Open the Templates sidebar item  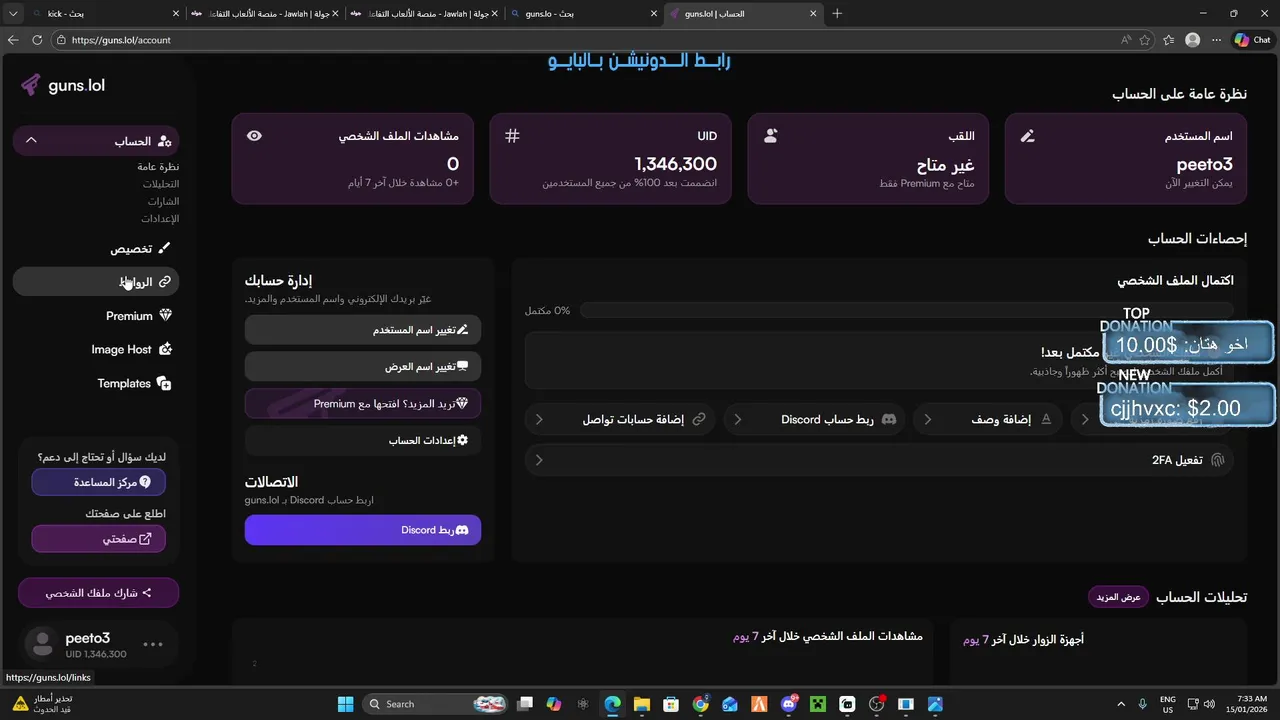point(96,383)
